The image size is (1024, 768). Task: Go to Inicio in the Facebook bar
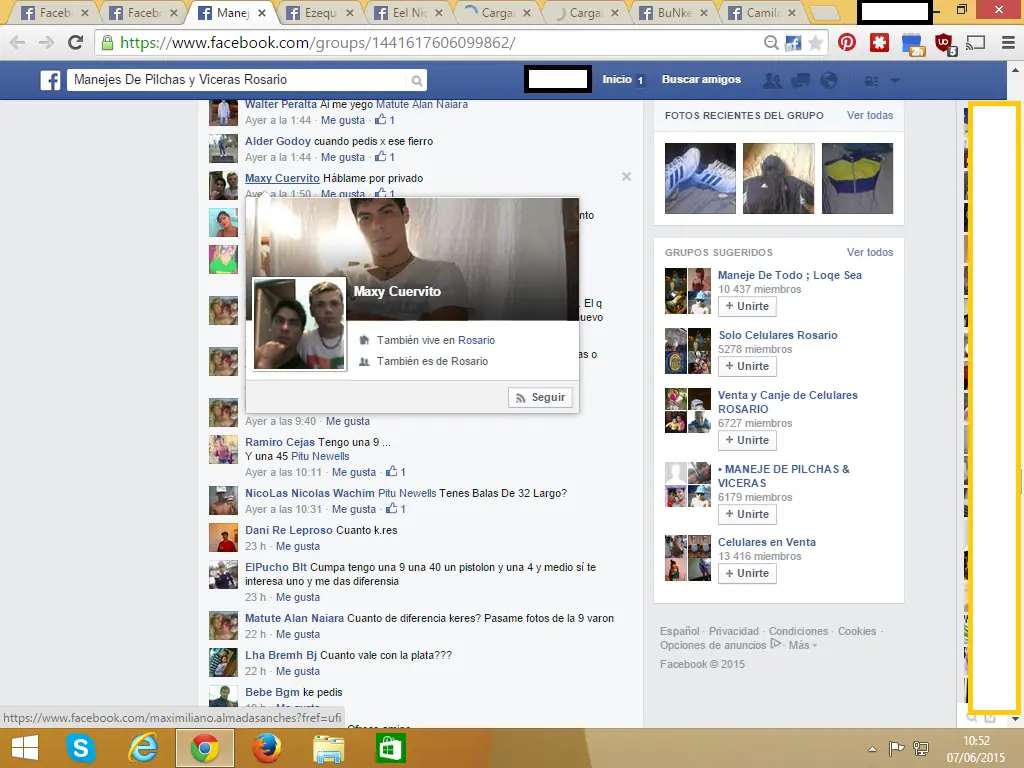617,80
